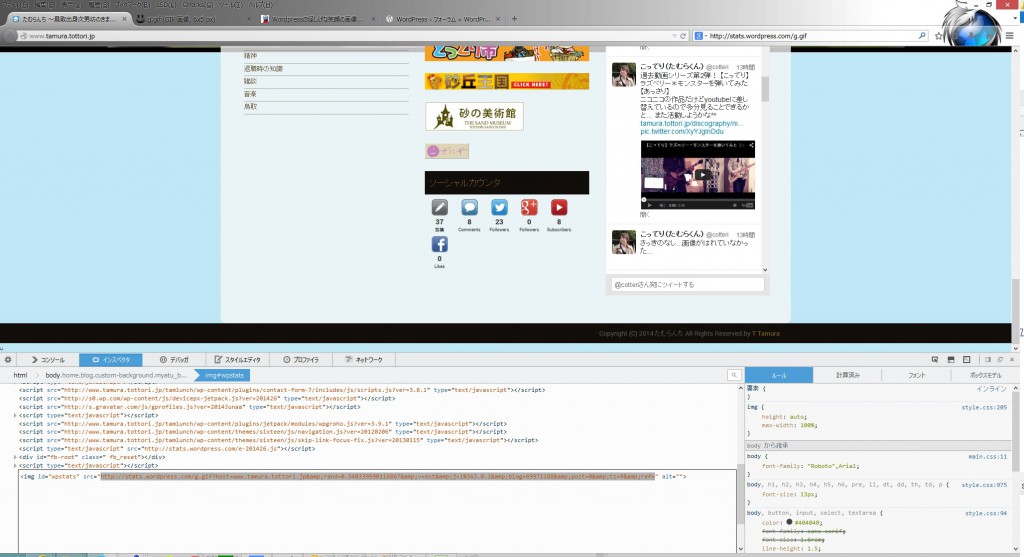Image resolution: width=1024 pixels, height=557 pixels.
Task: Open style.css:975 source link
Action: (x=984, y=485)
